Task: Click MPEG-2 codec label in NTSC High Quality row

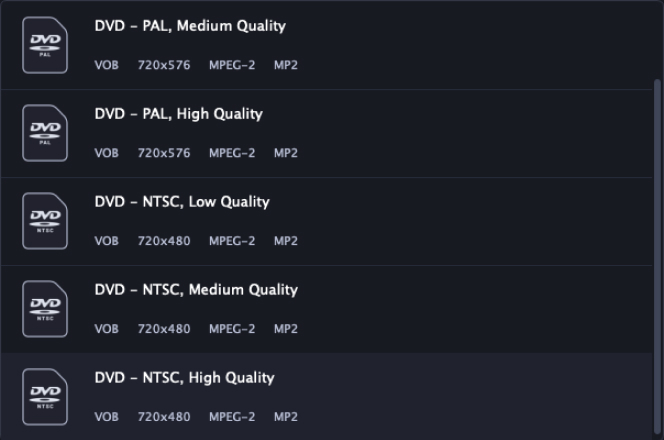Action: point(232,417)
